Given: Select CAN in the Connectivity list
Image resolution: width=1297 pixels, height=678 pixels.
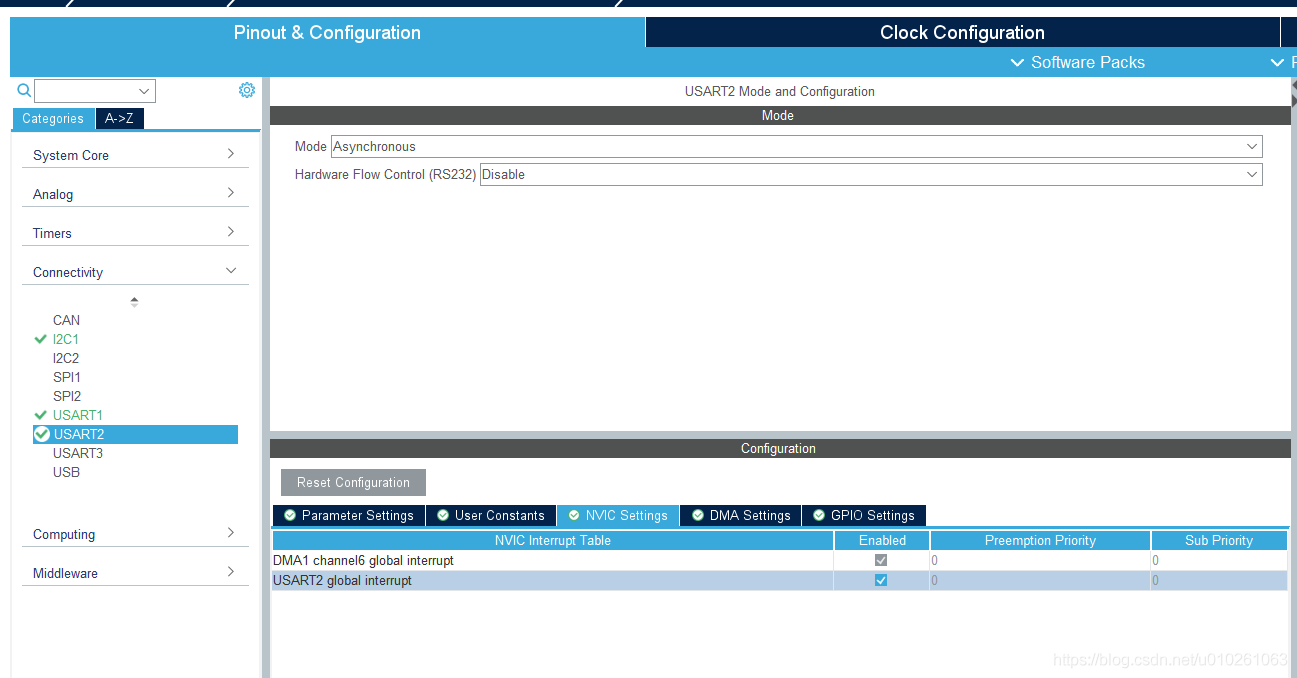Looking at the screenshot, I should 66,320.
